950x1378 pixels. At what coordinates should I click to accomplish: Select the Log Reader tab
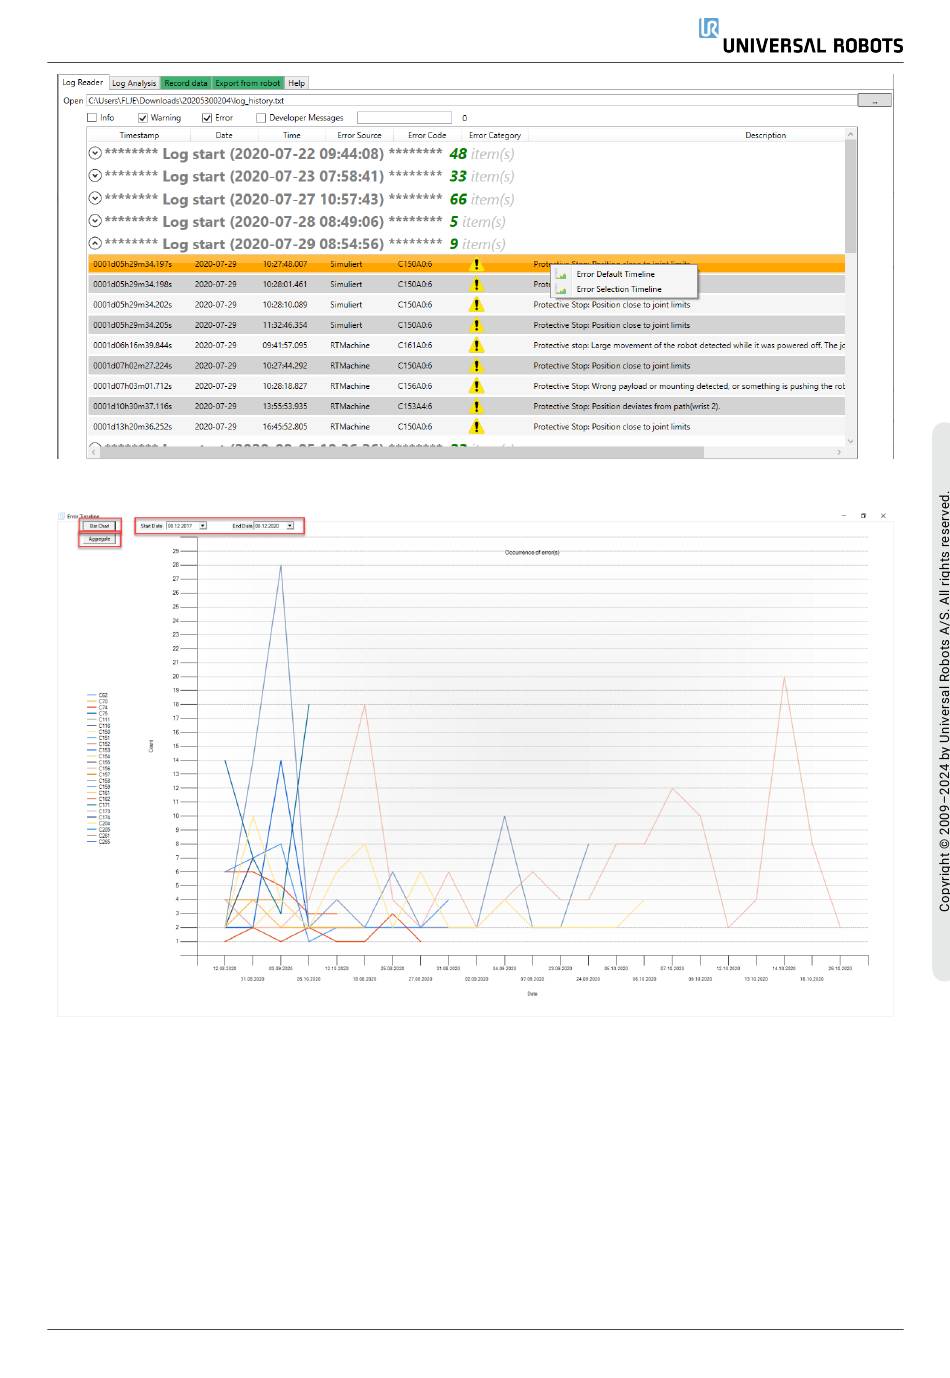[83, 82]
